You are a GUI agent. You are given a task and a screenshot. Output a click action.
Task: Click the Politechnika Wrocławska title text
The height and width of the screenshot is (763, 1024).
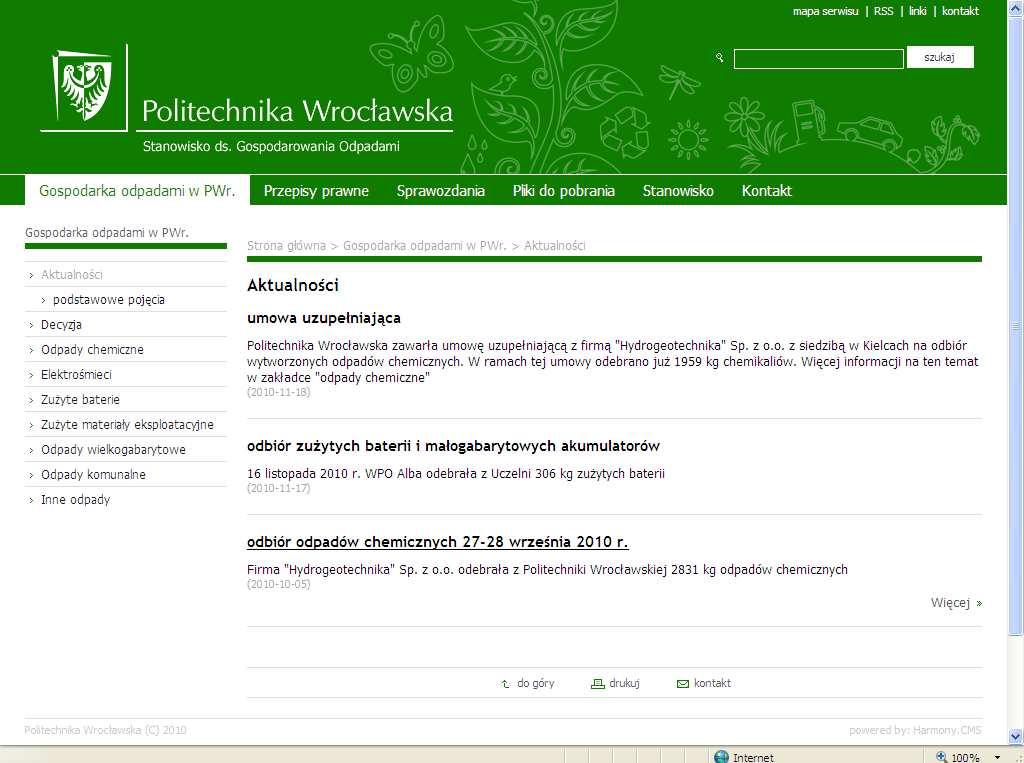coord(297,111)
